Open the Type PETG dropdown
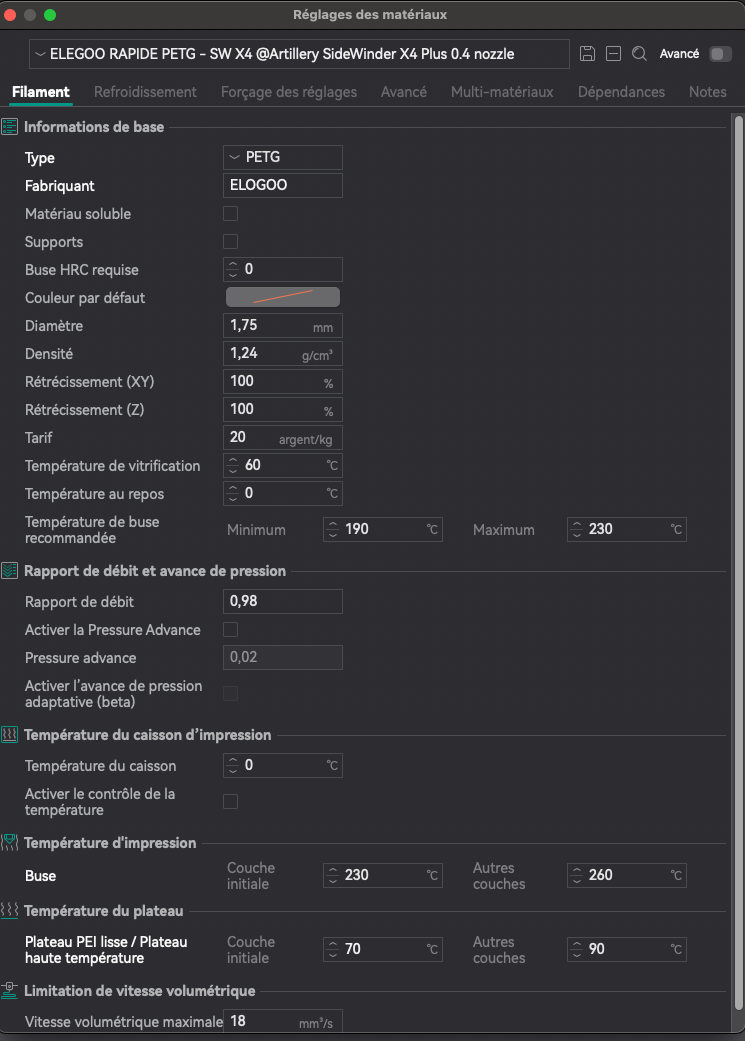The image size is (745, 1041). click(282, 158)
